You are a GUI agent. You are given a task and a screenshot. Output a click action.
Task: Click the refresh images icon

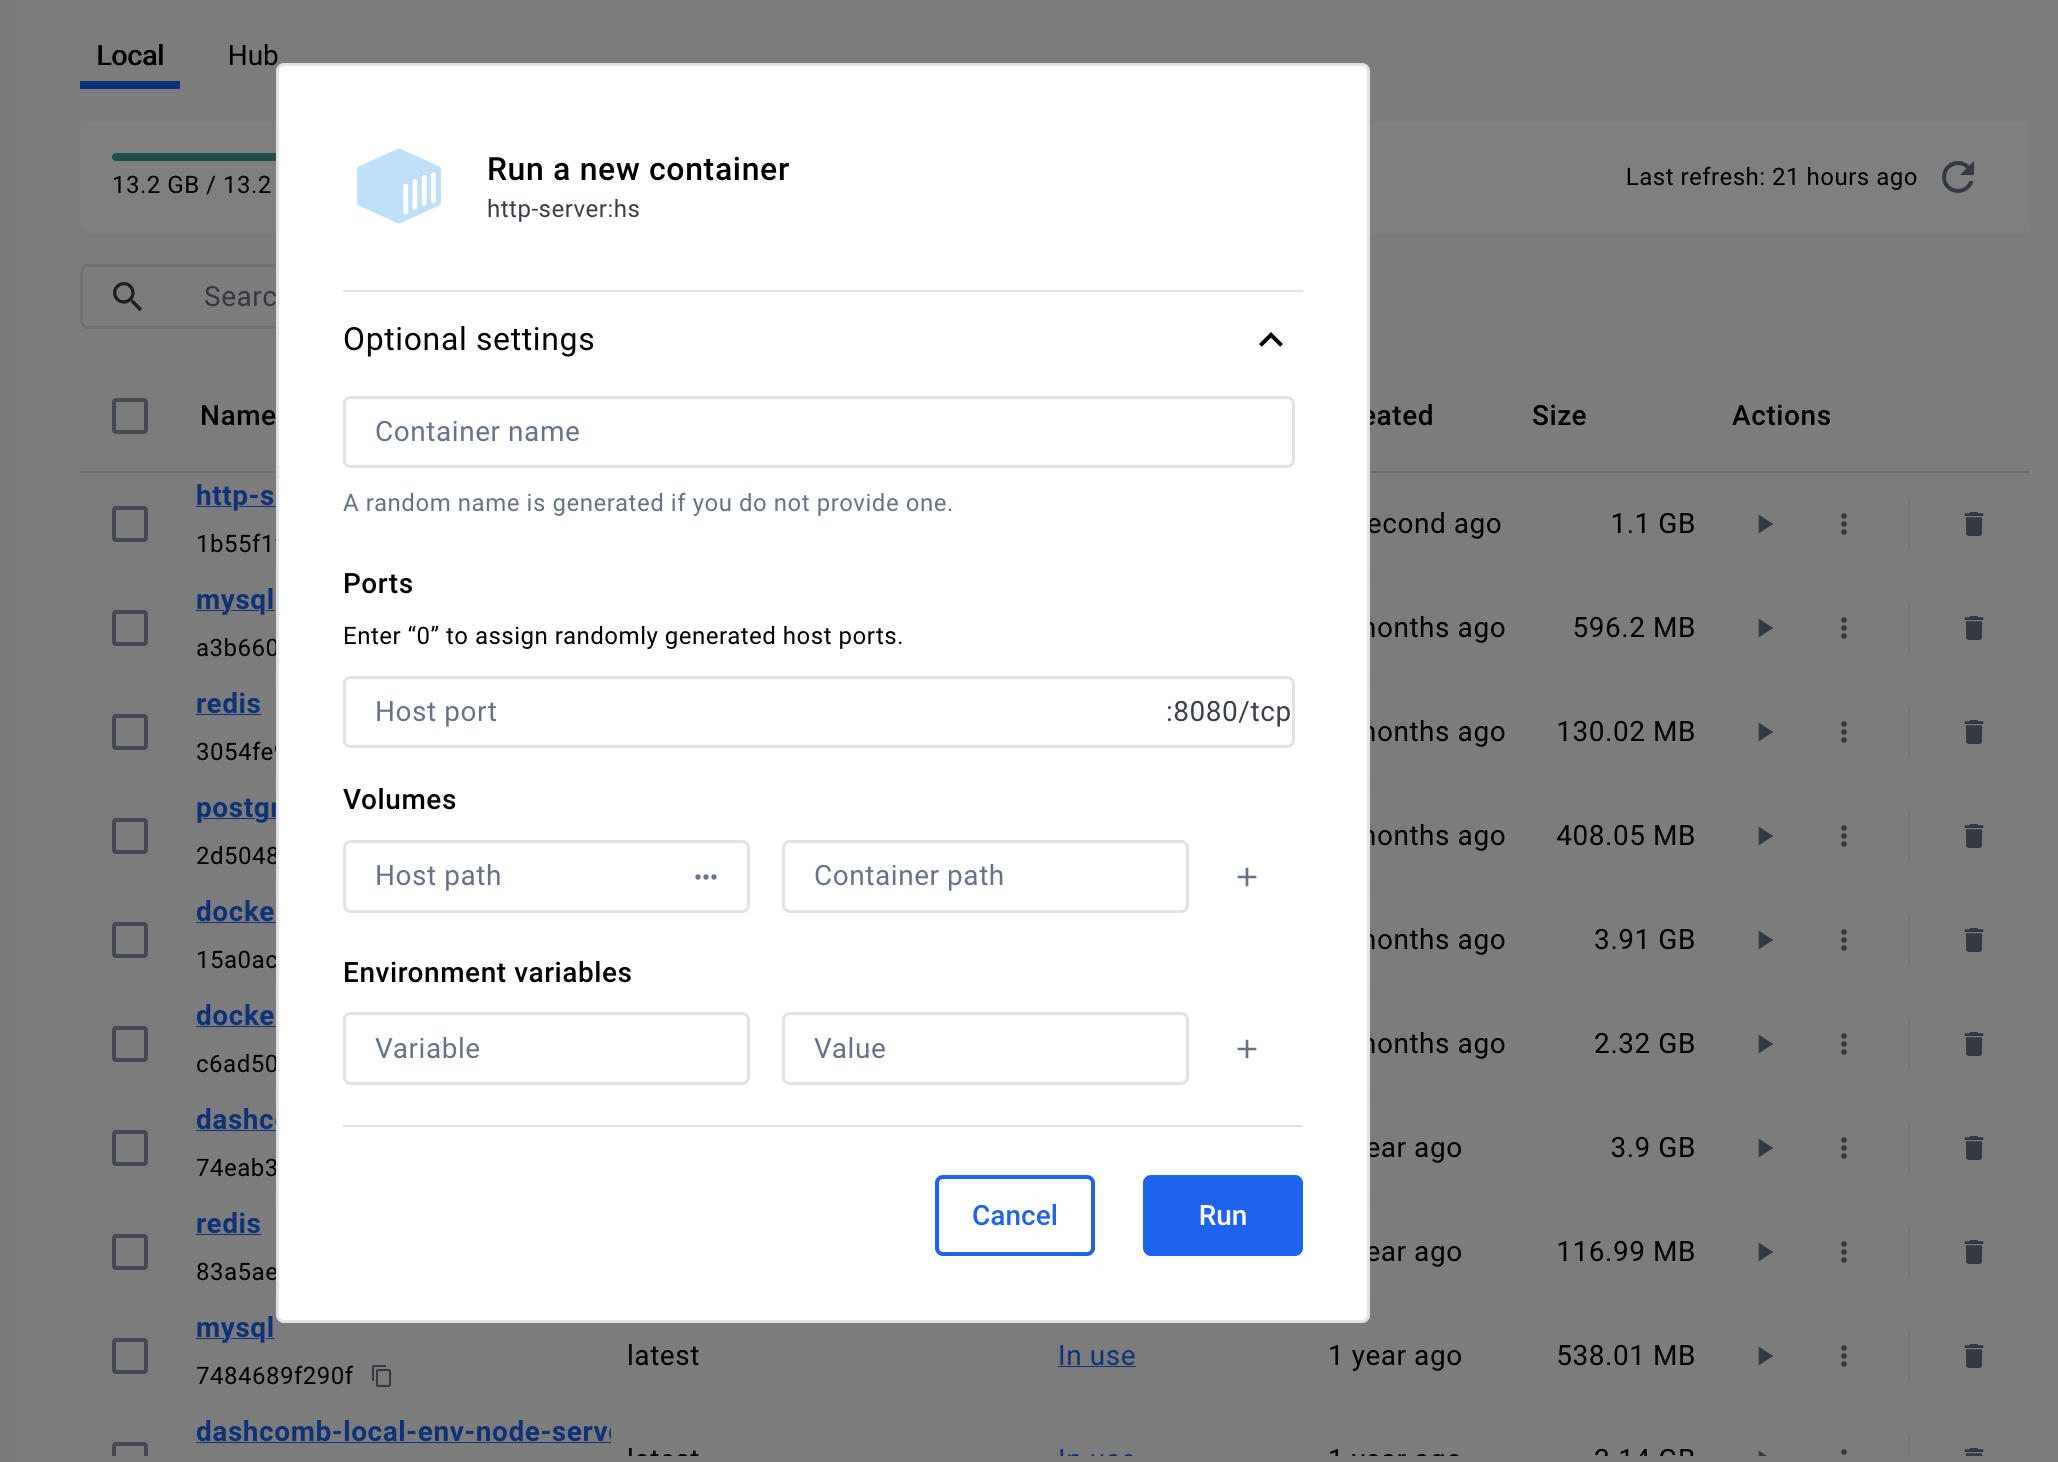[1958, 177]
